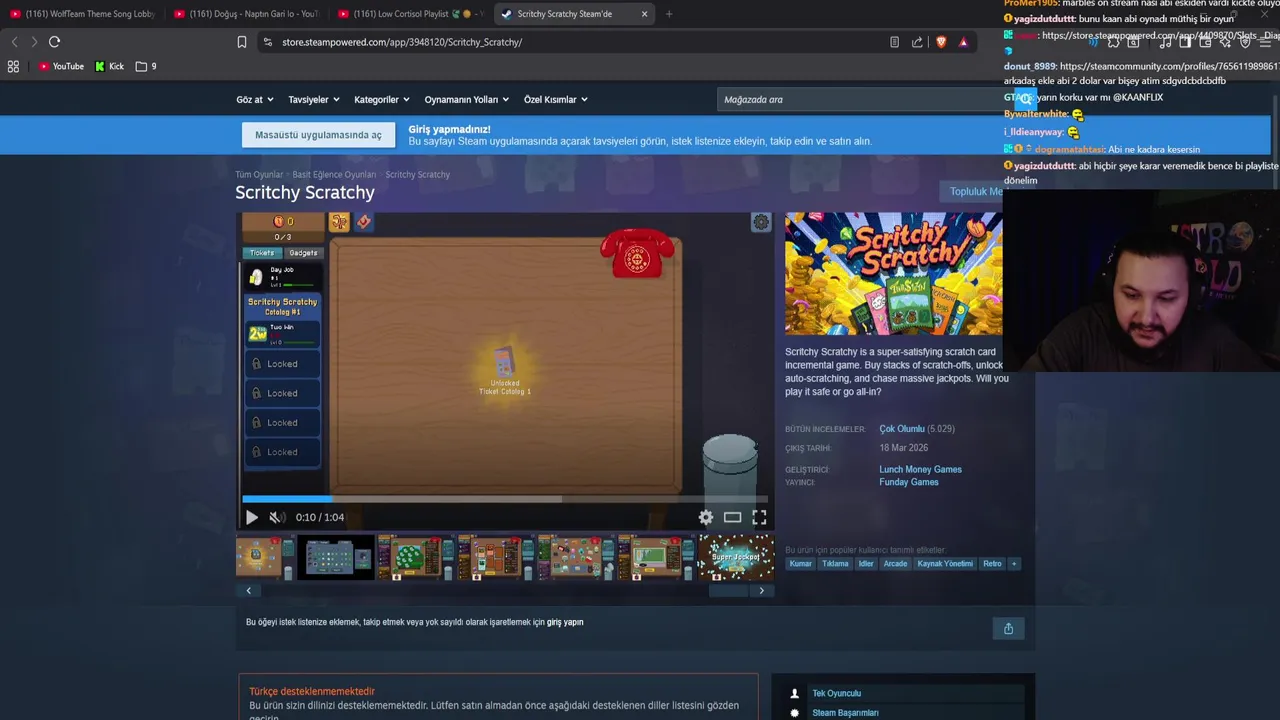This screenshot has width=1280, height=720.
Task: Switch to the Low Cortisol Playlist tab
Action: click(410, 14)
